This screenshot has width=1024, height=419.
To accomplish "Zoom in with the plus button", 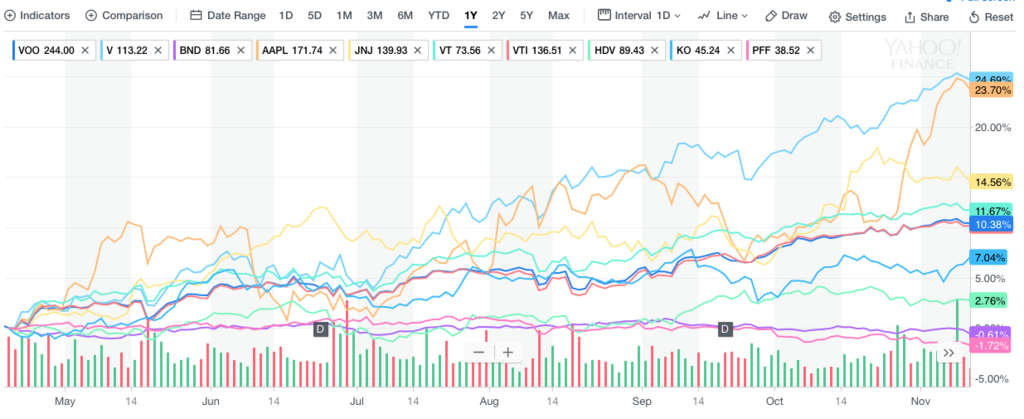I will (x=507, y=352).
